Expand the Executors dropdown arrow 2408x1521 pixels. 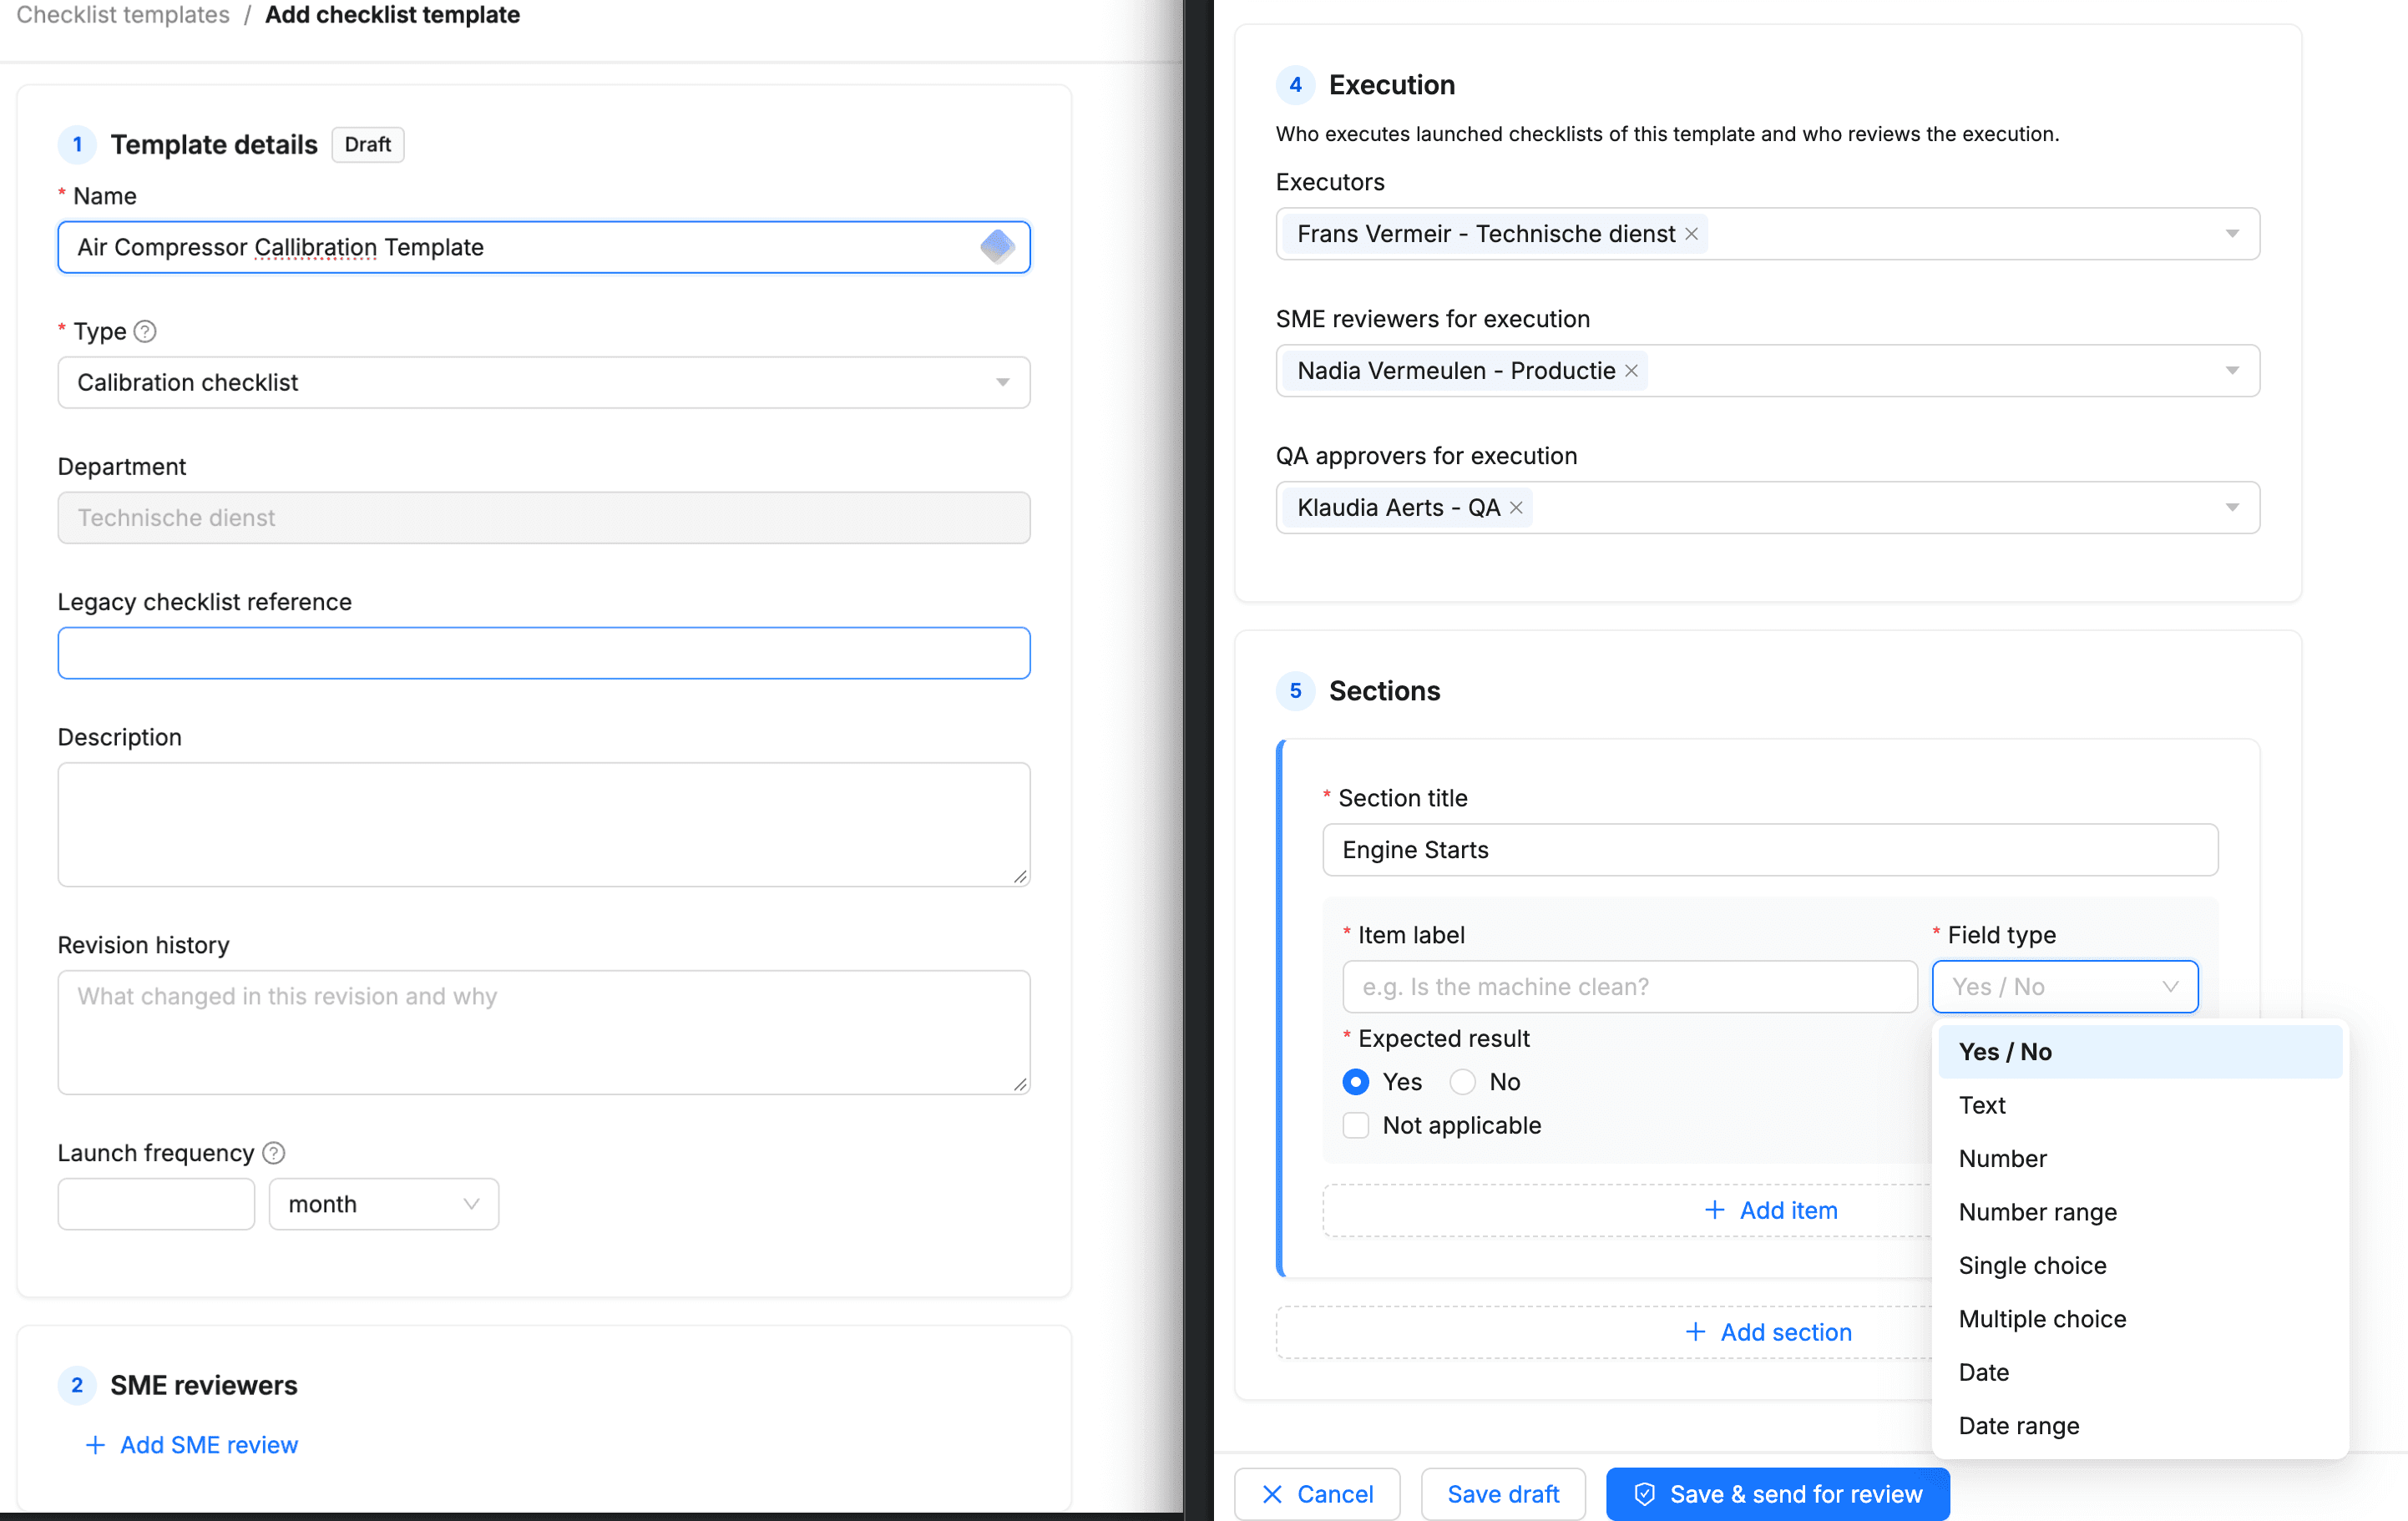2232,234
